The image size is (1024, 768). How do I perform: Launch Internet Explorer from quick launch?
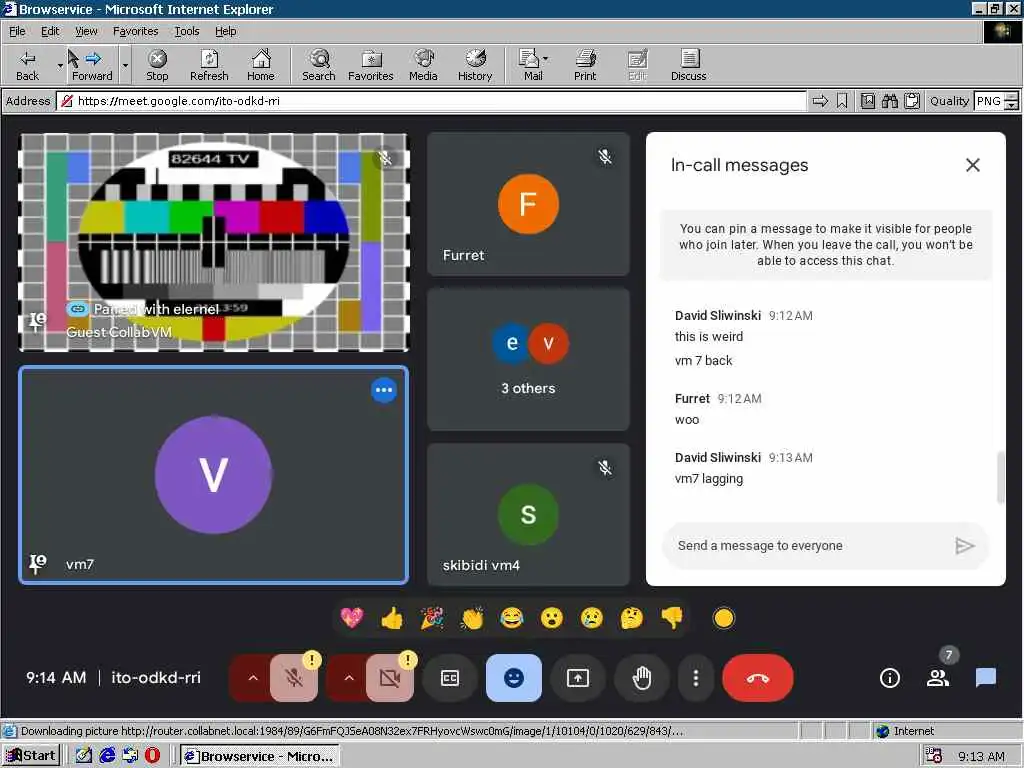(107, 756)
